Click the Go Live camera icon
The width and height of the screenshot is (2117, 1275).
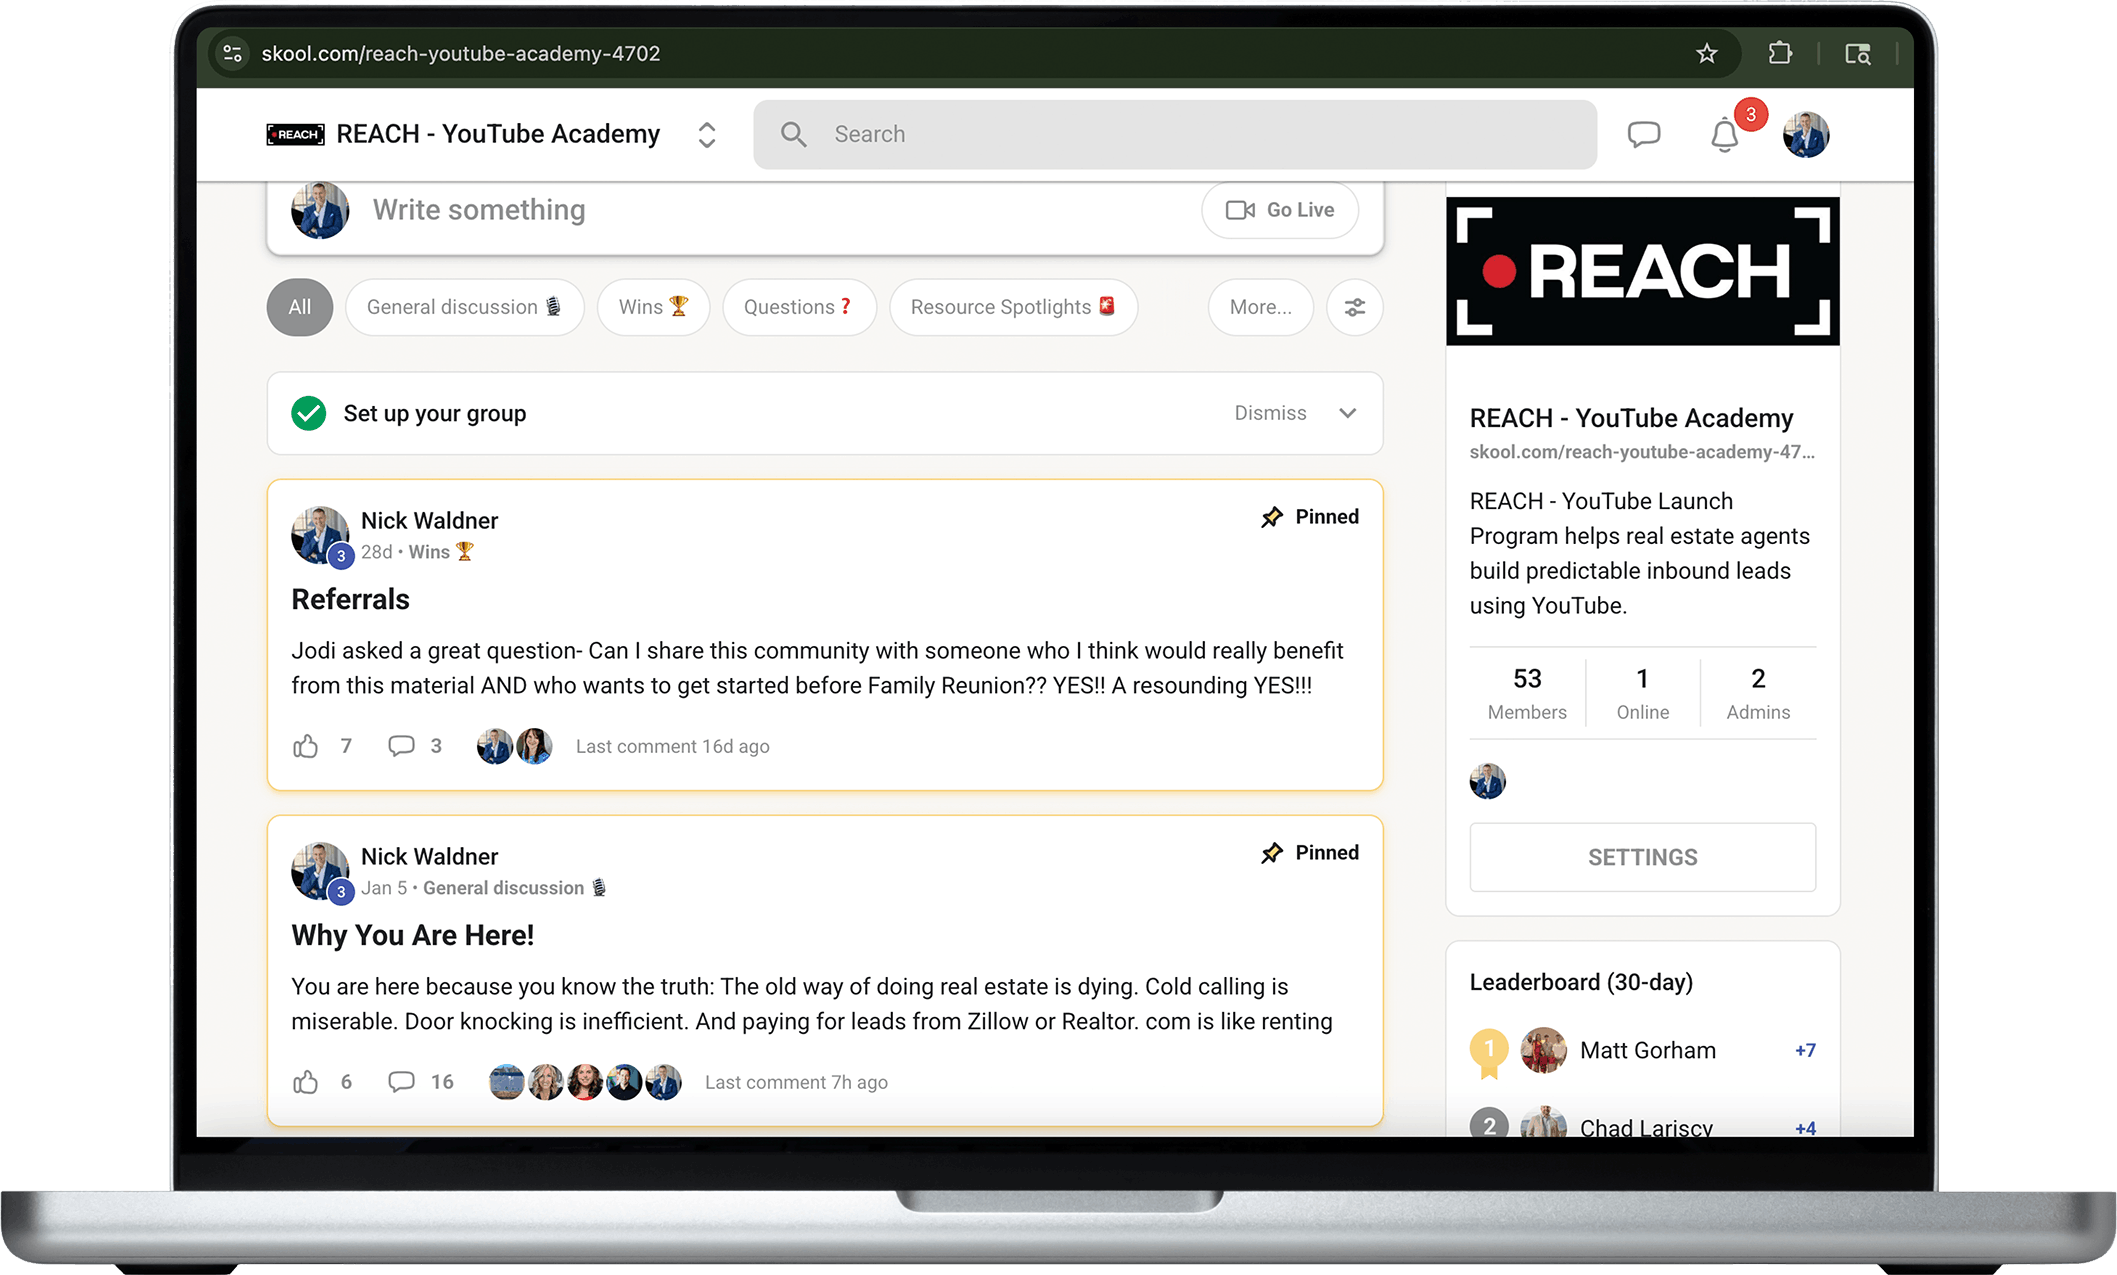click(1240, 210)
